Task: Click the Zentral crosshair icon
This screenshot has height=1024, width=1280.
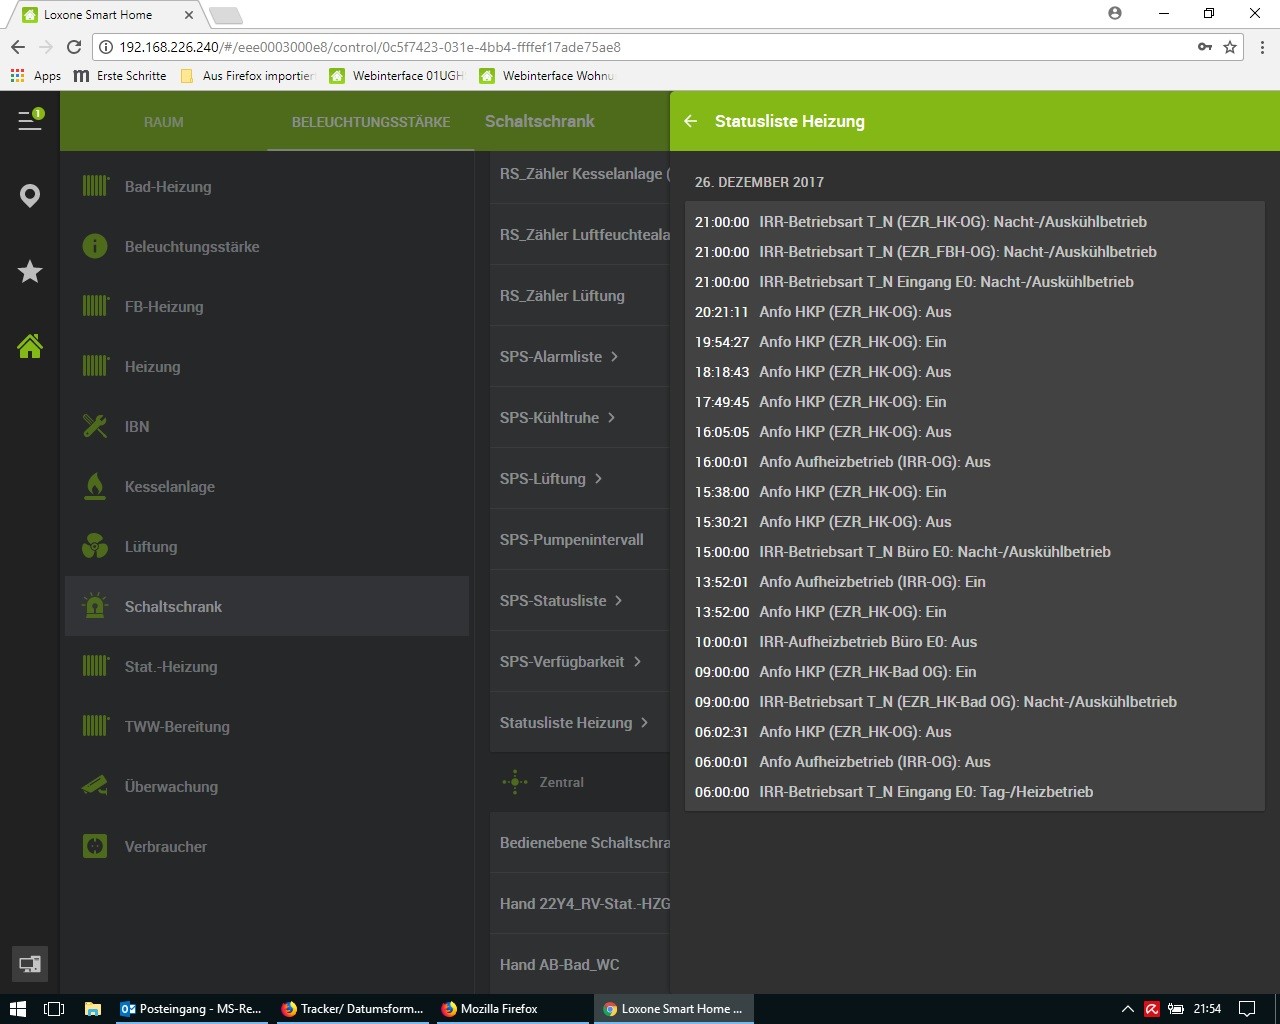Action: point(515,782)
